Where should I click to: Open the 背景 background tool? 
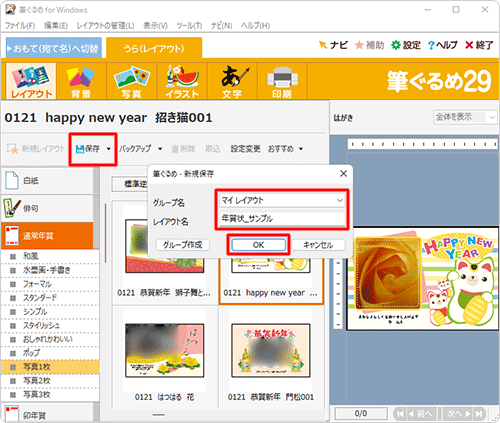tap(81, 81)
